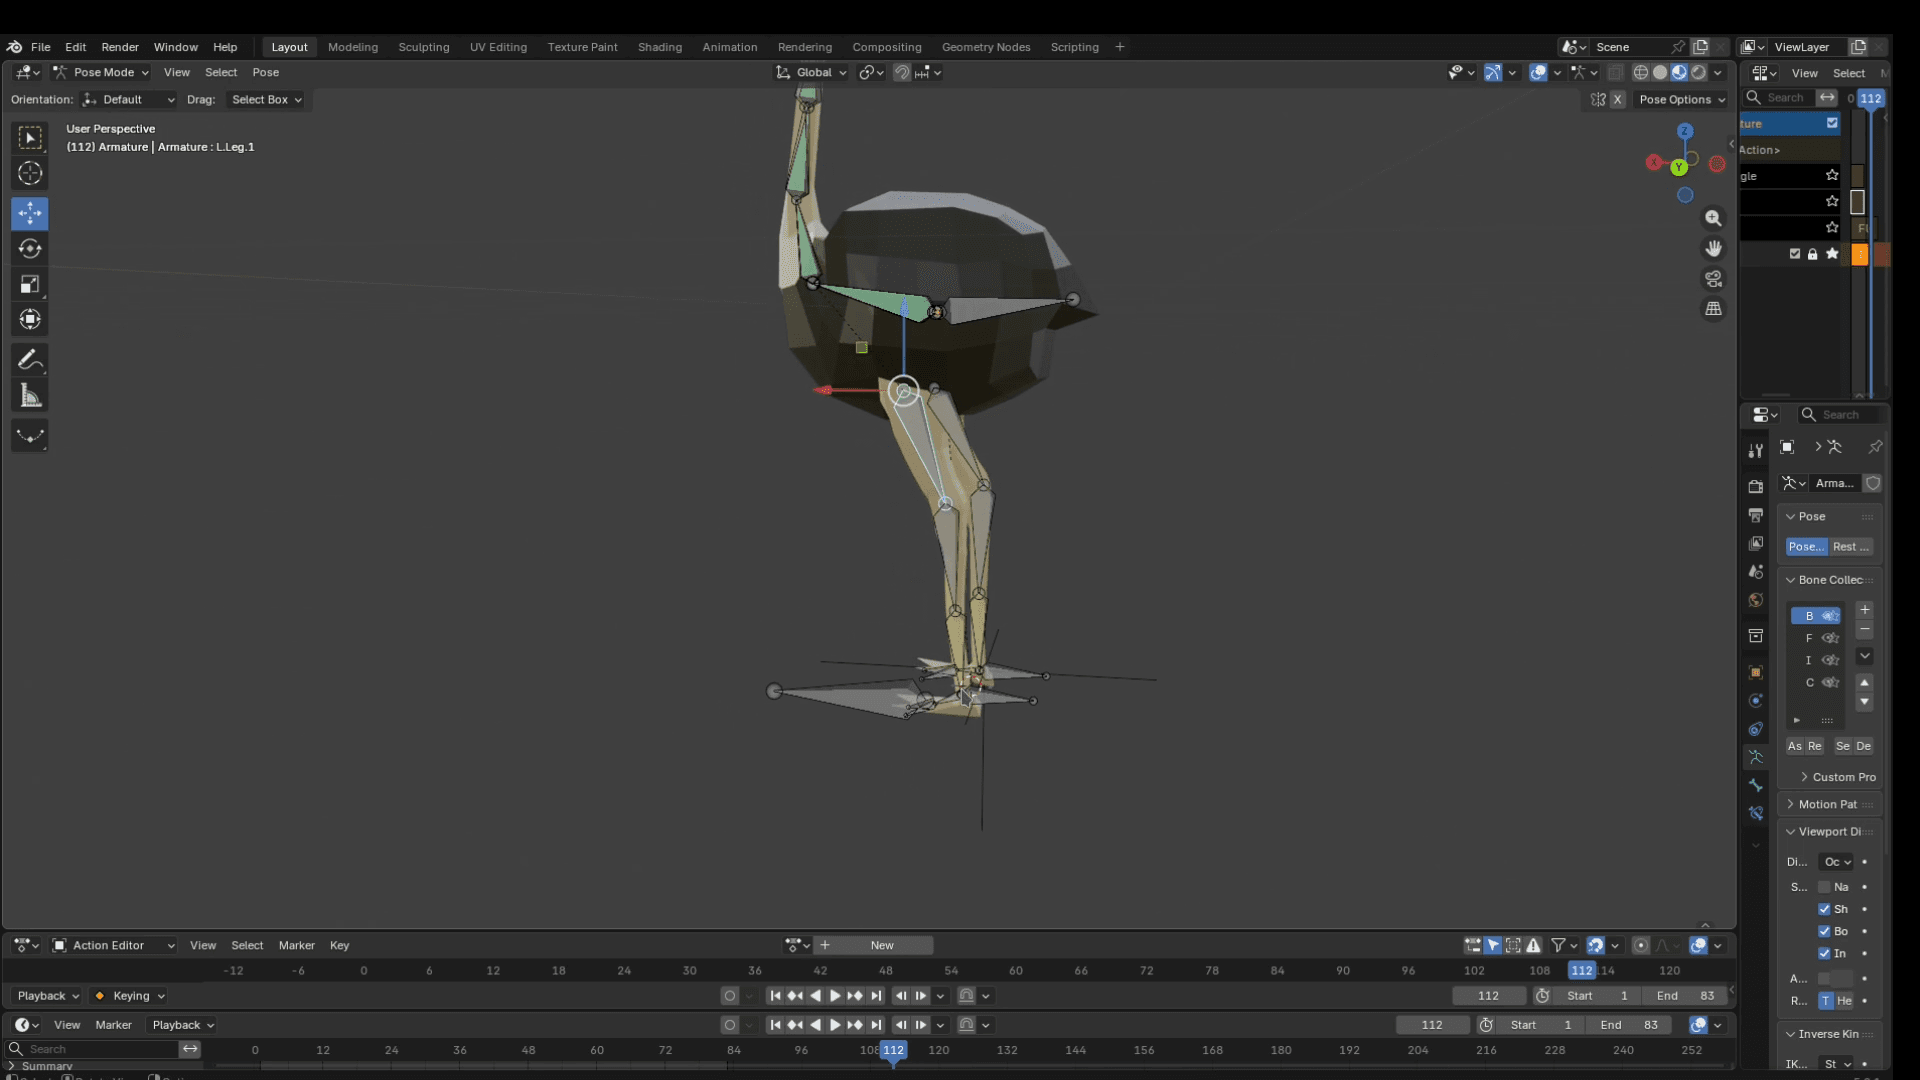Toggle camera view icon in viewport
This screenshot has height=1080, width=1920.
coord(1713,279)
